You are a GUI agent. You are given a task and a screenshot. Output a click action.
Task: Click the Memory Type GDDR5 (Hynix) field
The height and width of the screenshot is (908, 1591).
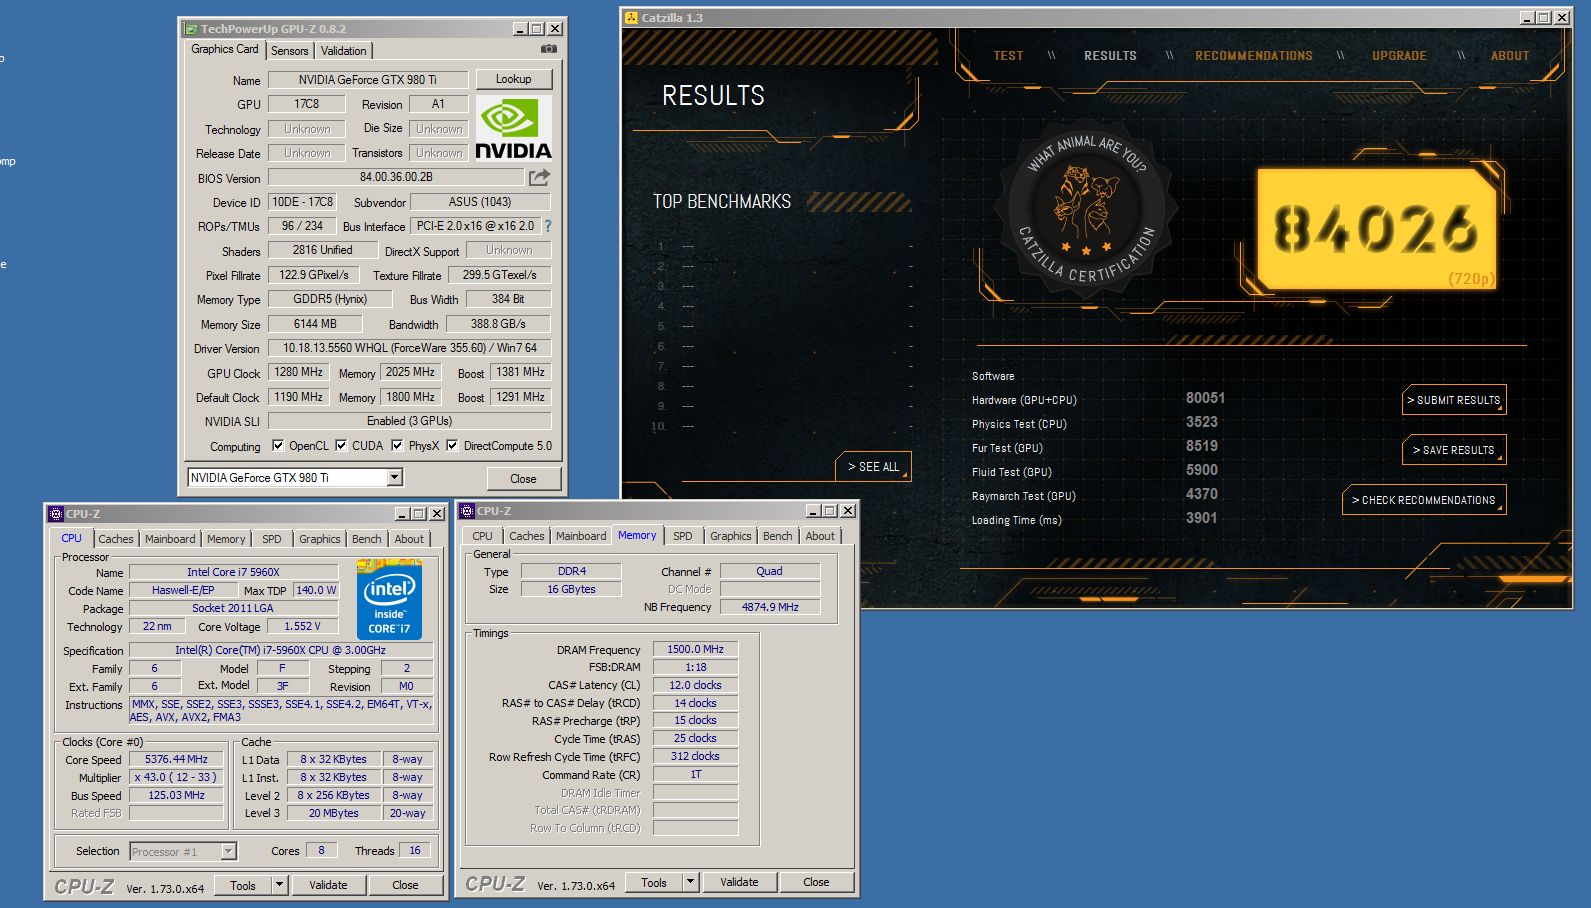coord(330,299)
